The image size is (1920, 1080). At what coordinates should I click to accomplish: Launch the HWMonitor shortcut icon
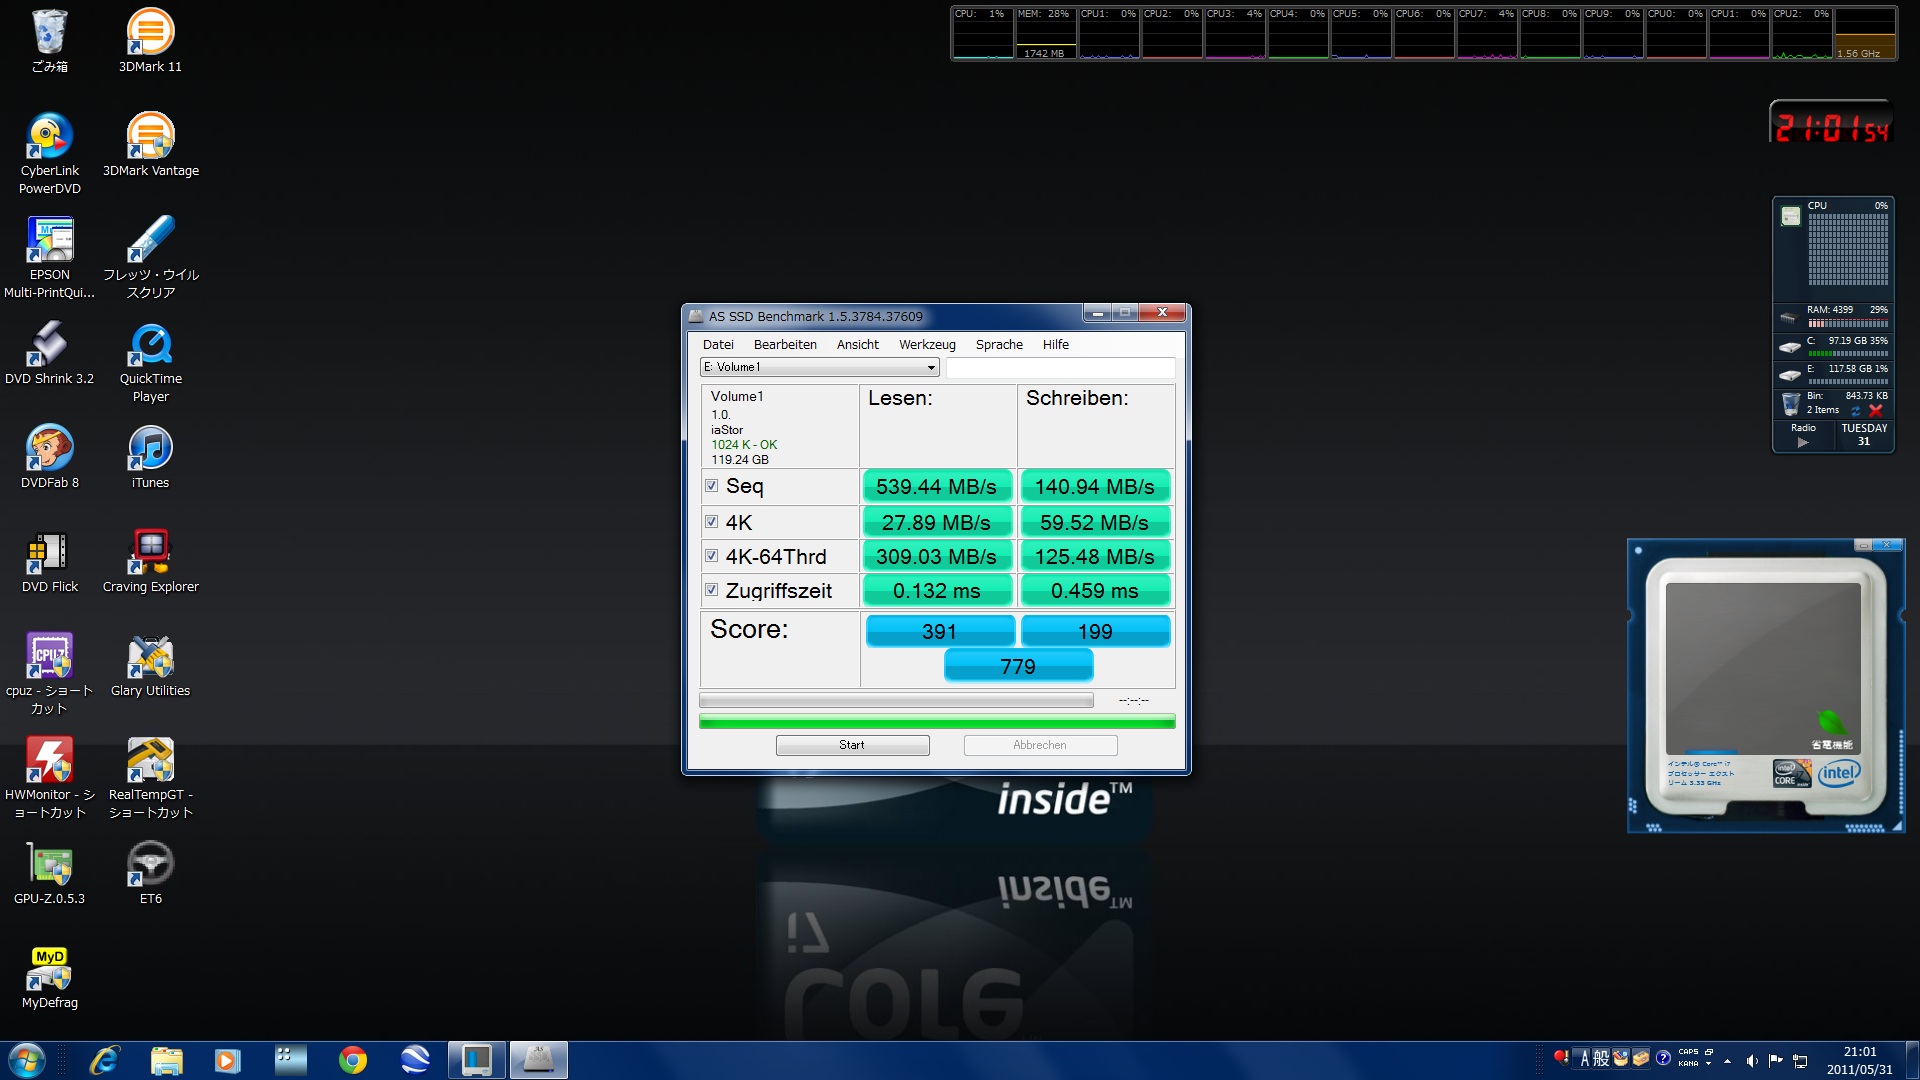point(49,761)
